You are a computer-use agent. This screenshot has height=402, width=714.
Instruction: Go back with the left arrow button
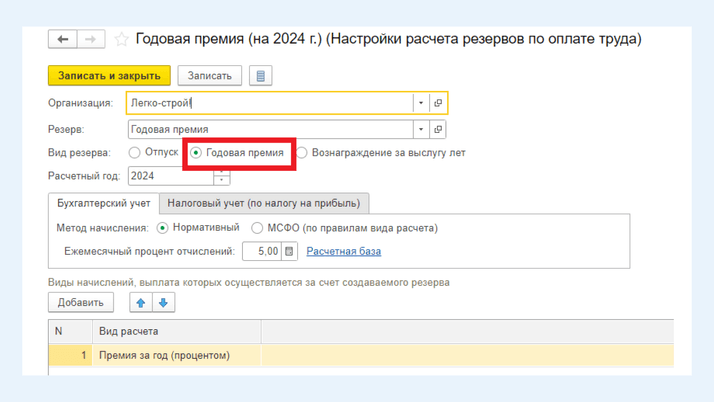click(63, 39)
